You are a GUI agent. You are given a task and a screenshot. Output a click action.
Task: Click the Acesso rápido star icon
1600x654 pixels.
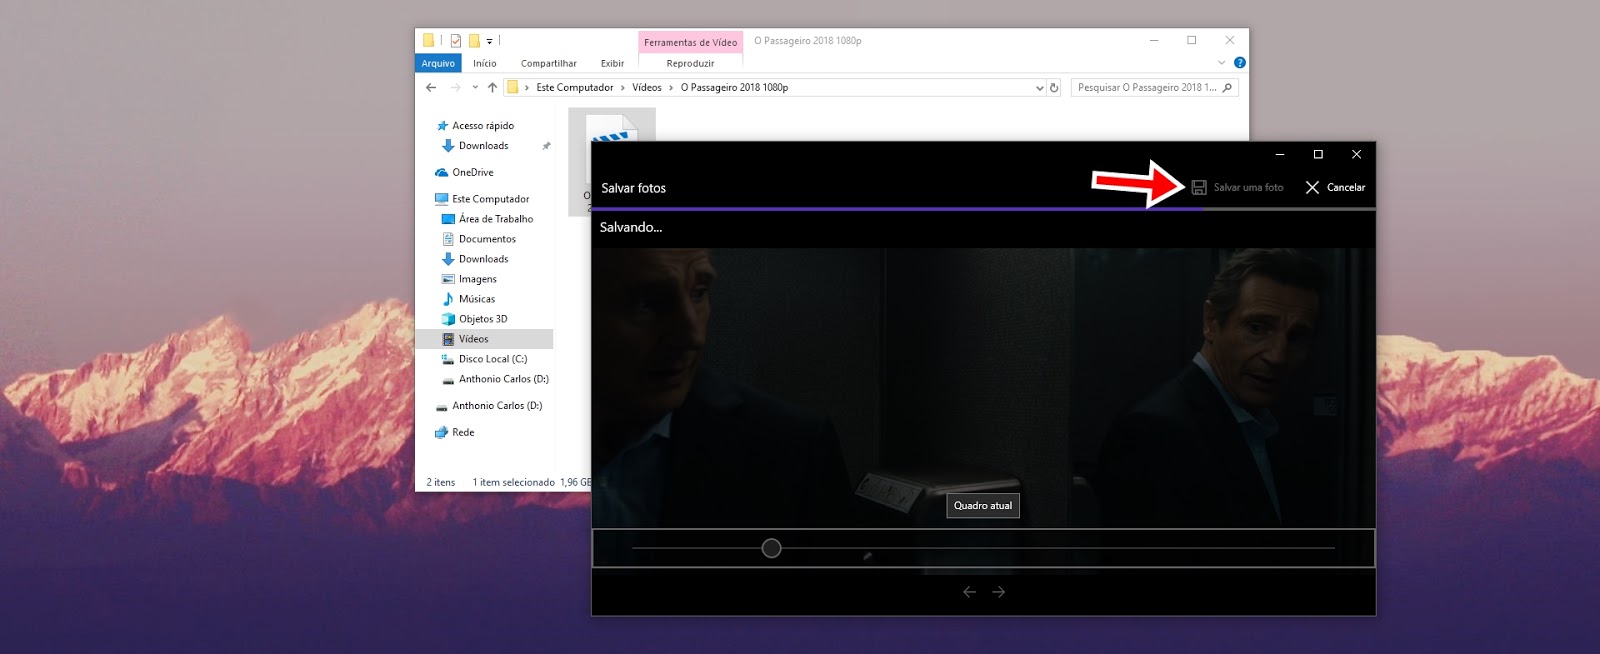(x=442, y=126)
